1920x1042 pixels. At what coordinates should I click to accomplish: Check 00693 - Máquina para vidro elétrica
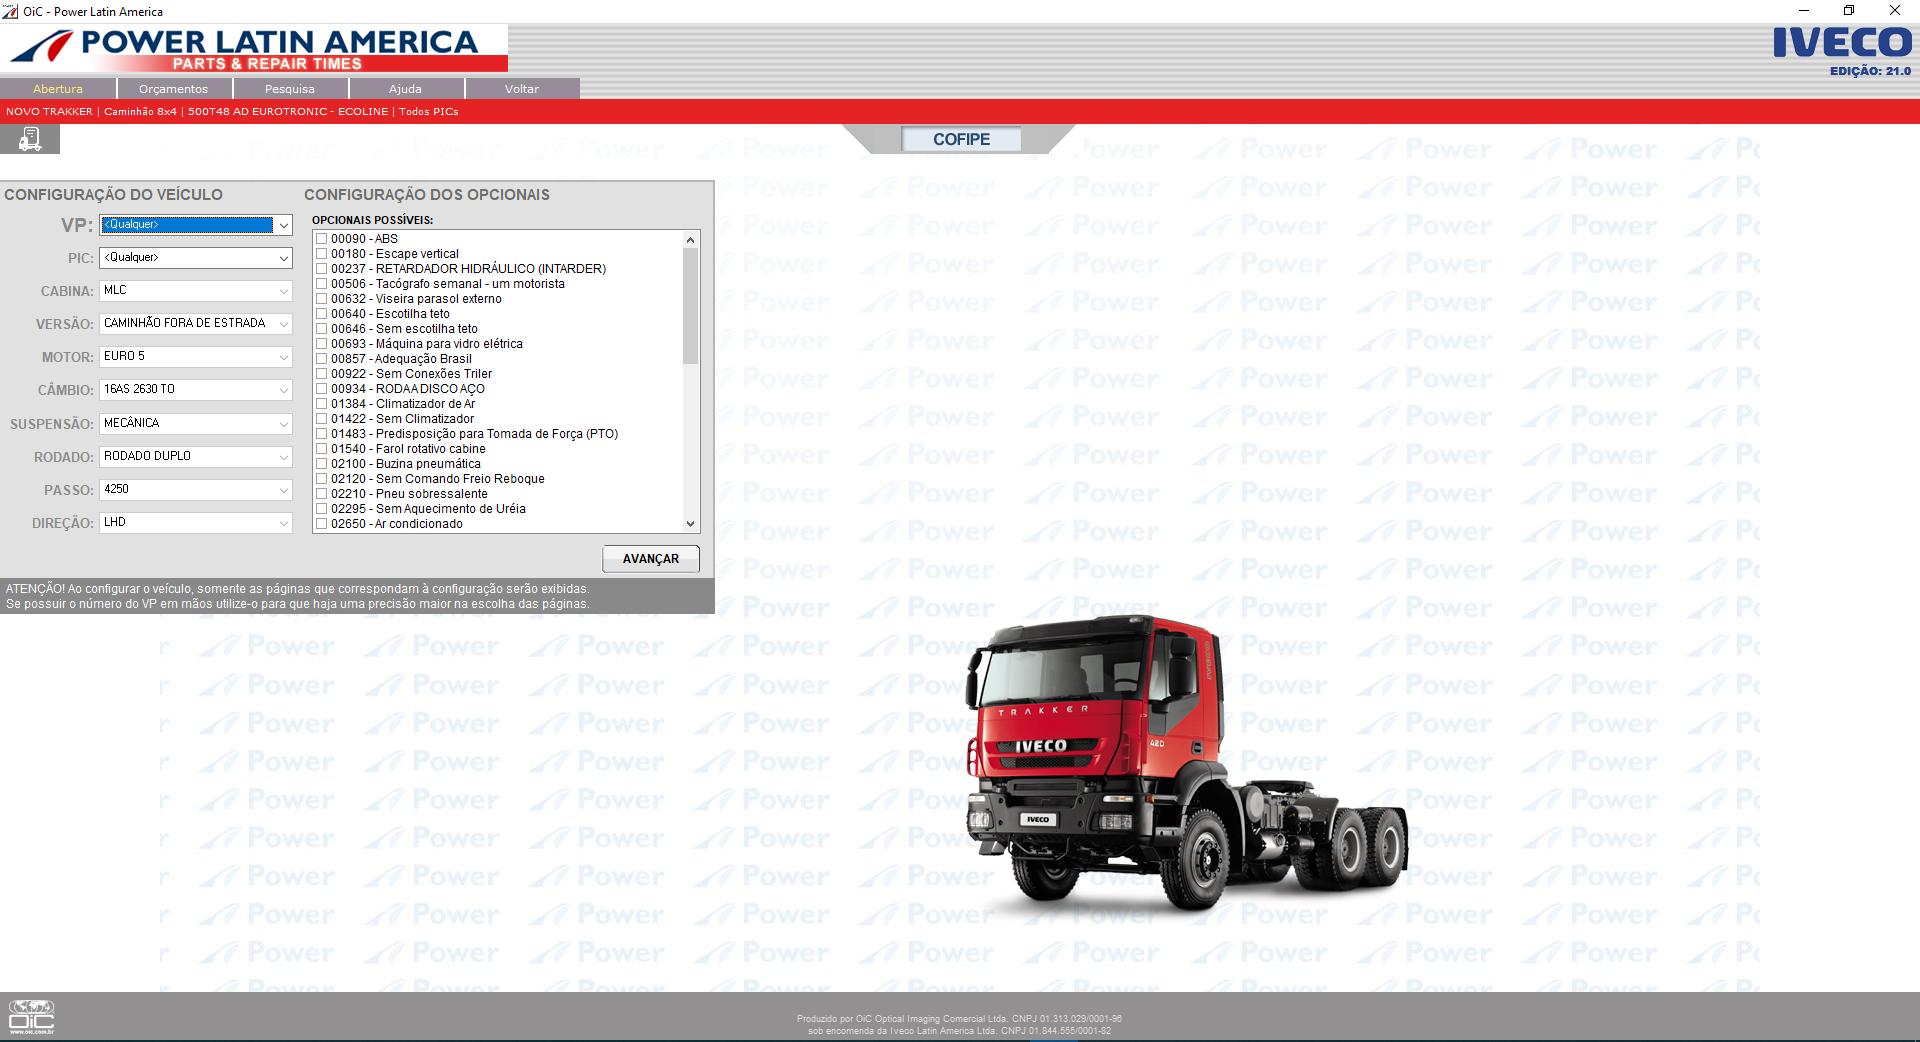click(322, 344)
